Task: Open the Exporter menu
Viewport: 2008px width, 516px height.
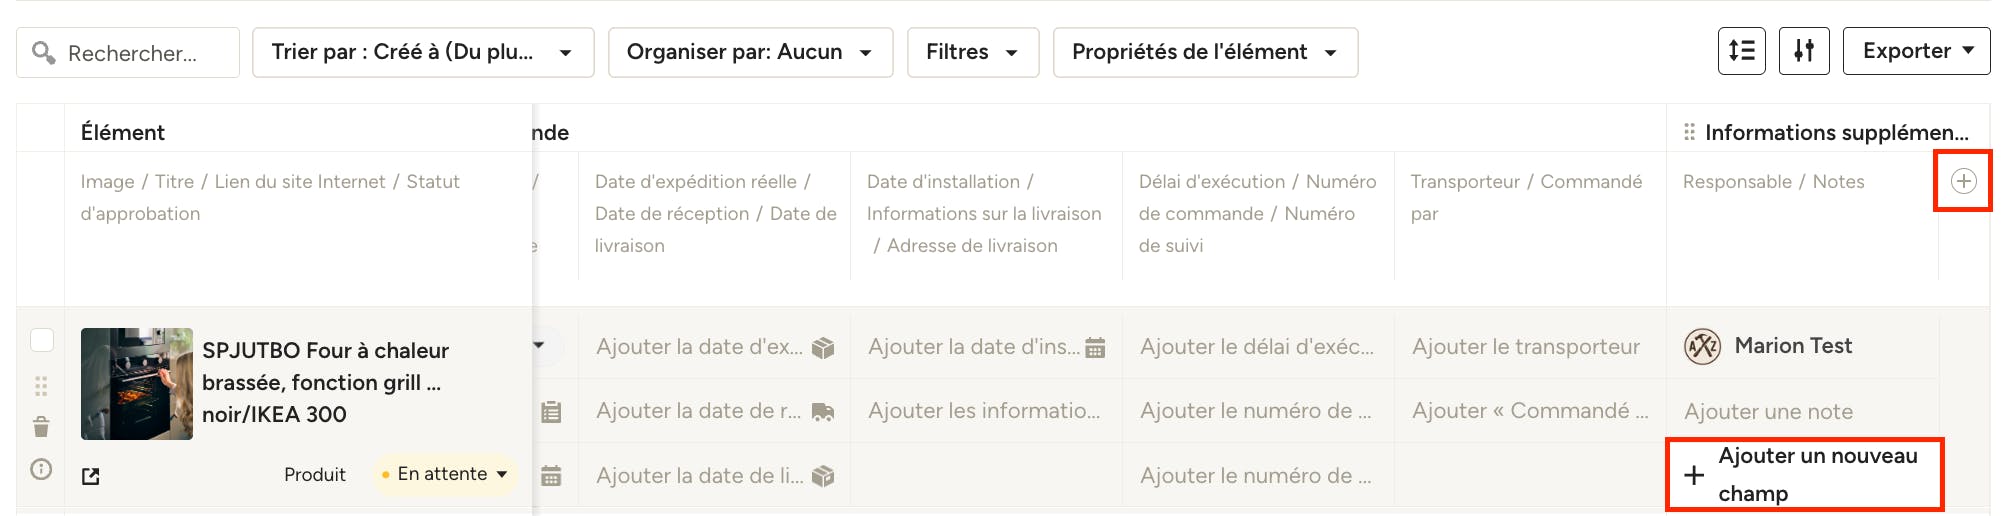Action: click(1917, 51)
